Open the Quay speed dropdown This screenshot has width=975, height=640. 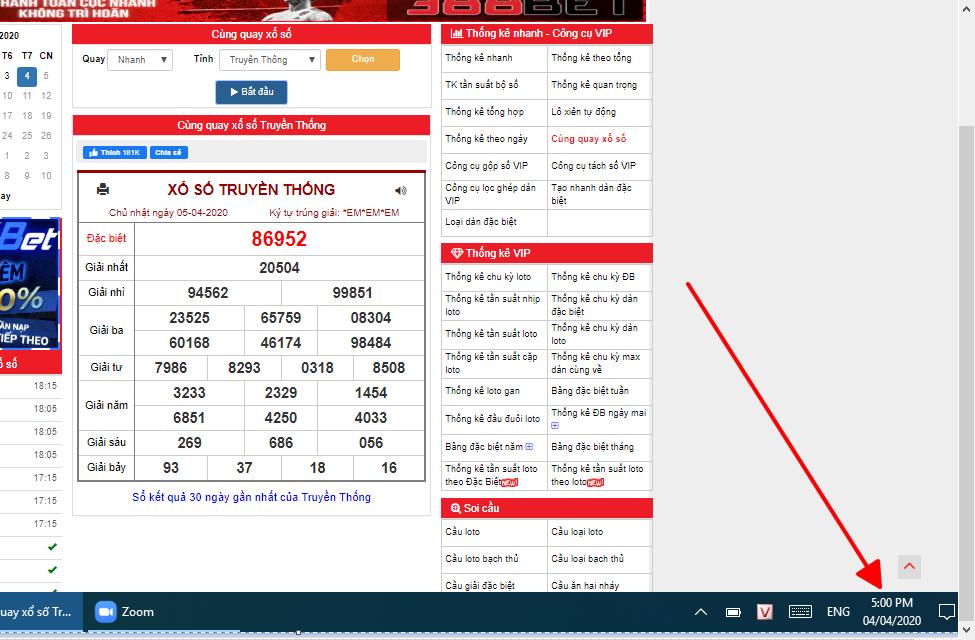(140, 60)
